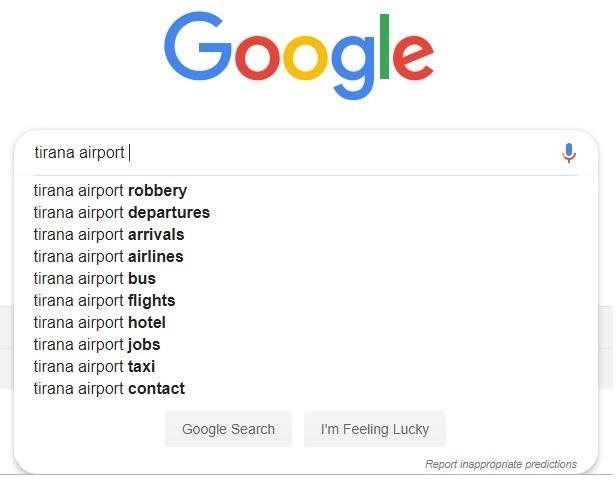The height and width of the screenshot is (486, 616).
Task: Place cursor after 'tirana airport' in the search box
Action: coord(129,153)
